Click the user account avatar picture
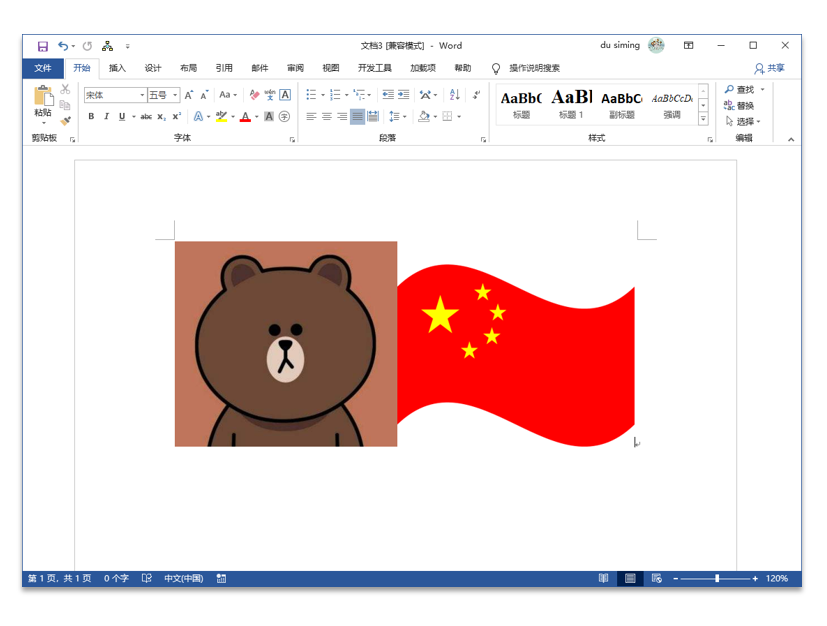827x626 pixels. tap(656, 45)
